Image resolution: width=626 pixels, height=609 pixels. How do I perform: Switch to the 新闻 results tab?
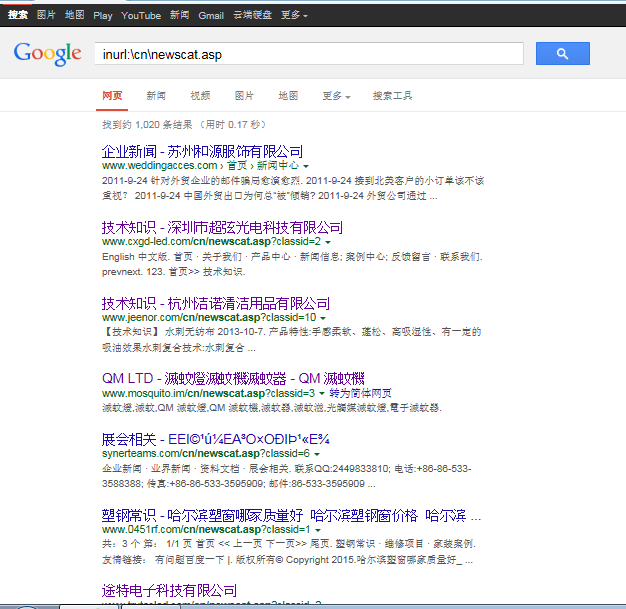(x=156, y=96)
